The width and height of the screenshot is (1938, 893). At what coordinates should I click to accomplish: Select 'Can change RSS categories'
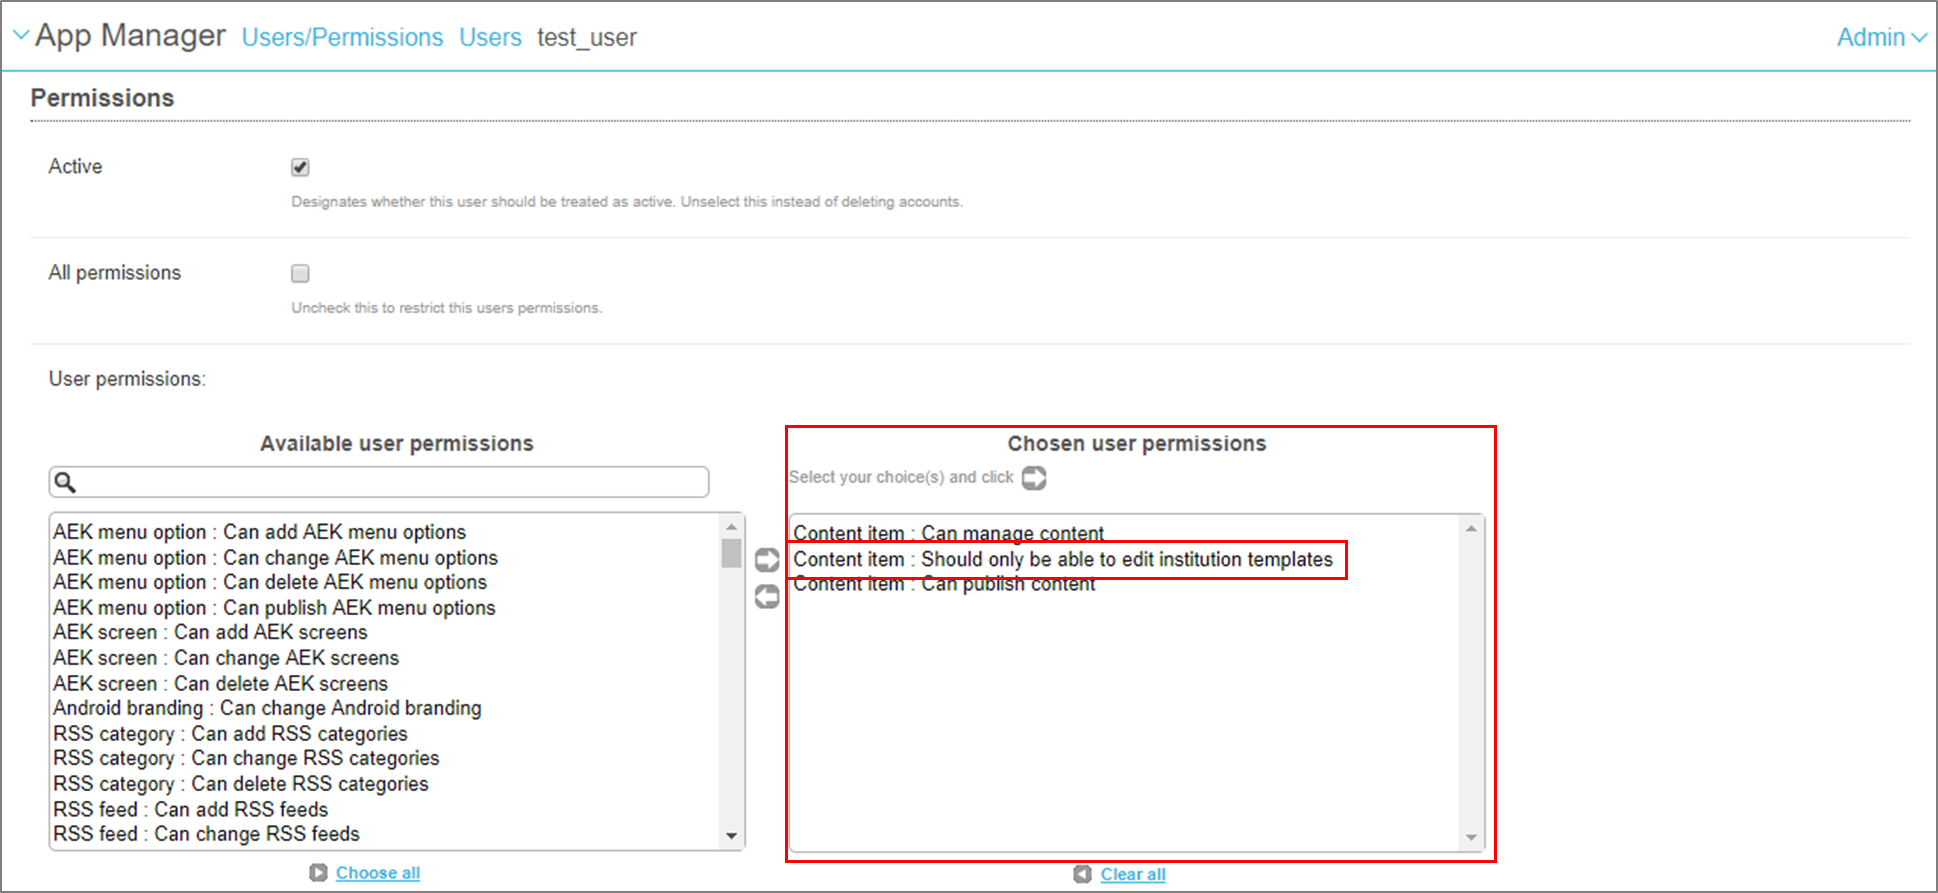coord(246,758)
